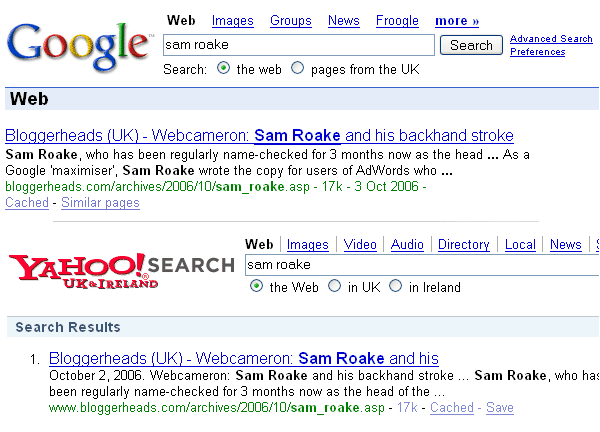Switch to the Google Groups tab

pyautogui.click(x=291, y=21)
